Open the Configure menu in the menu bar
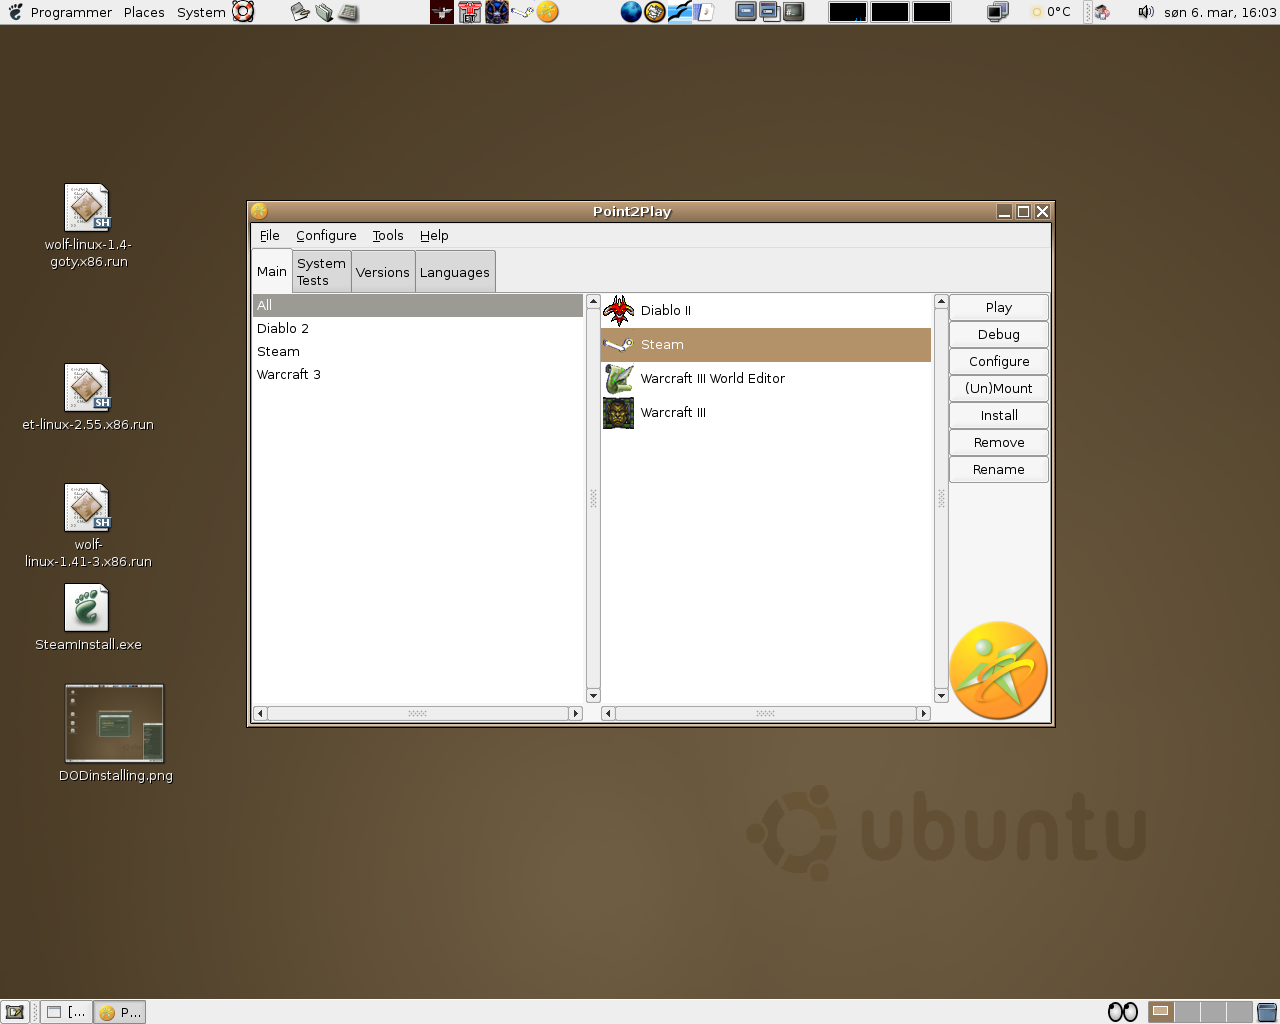The height and width of the screenshot is (1024, 1280). tap(326, 236)
